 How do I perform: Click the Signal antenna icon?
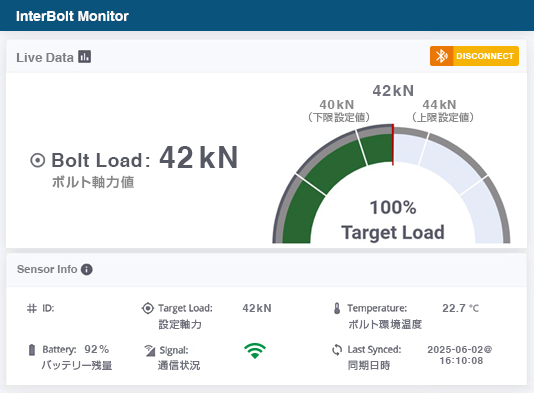click(150, 350)
